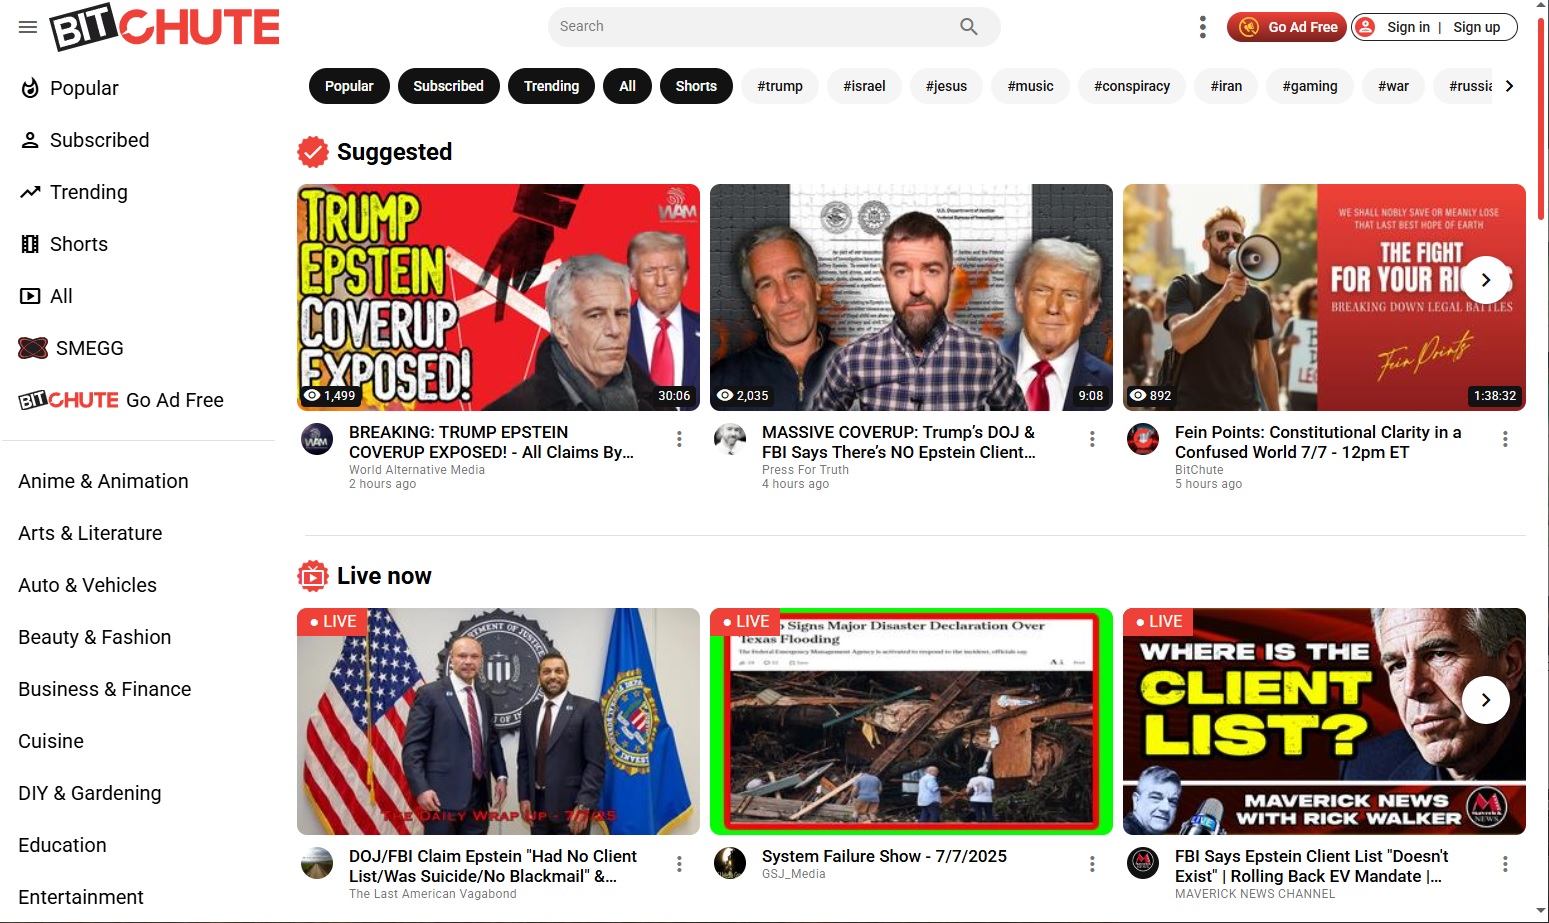
Task: Open Business & Finance category
Action: tap(104, 689)
